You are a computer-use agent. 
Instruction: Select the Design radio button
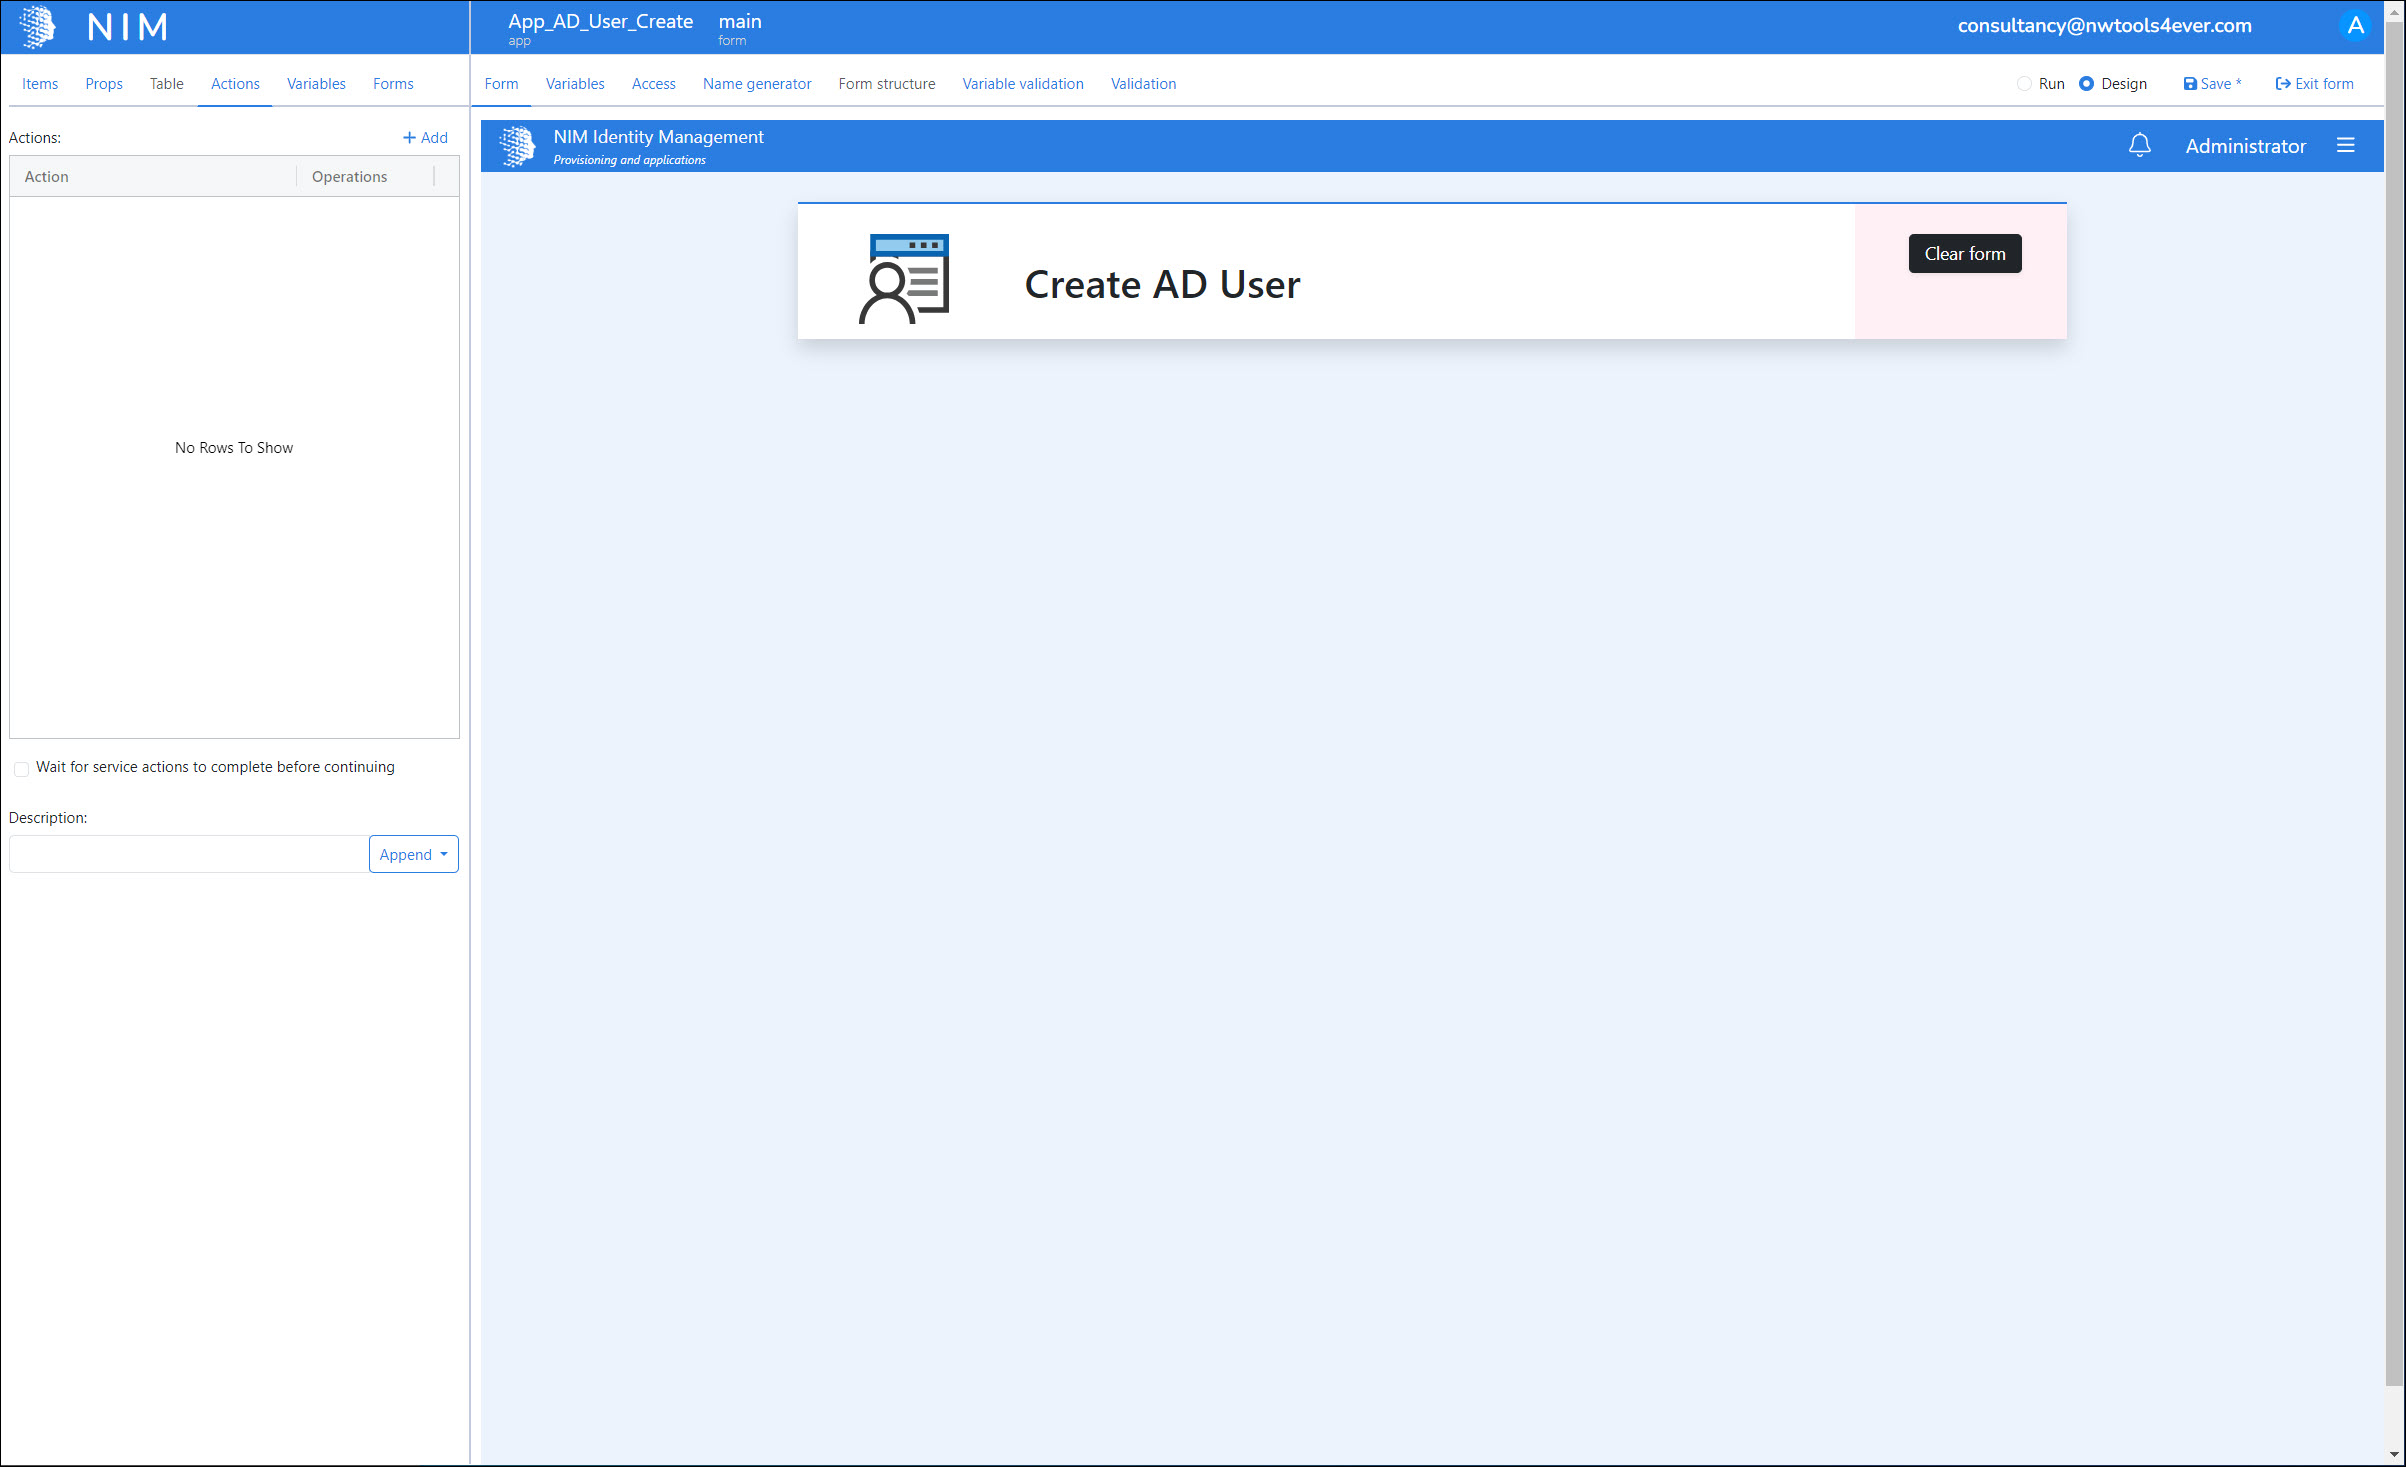pos(2086,84)
